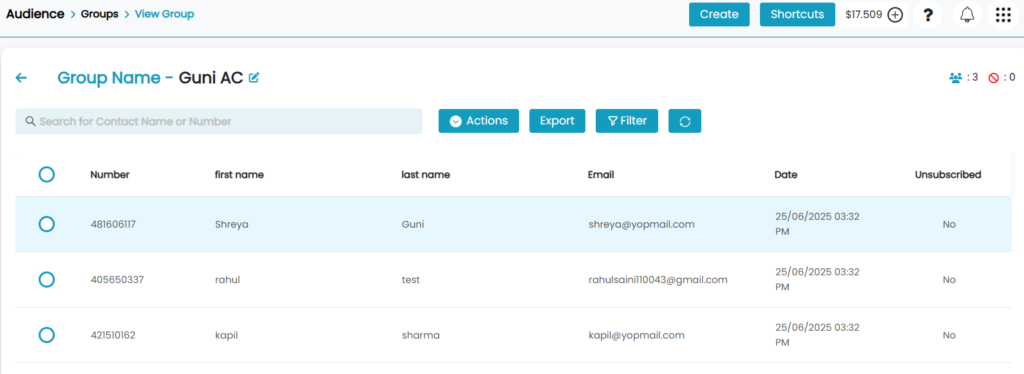Click first name Shreya
Image resolution: width=1024 pixels, height=374 pixels.
[x=232, y=224]
